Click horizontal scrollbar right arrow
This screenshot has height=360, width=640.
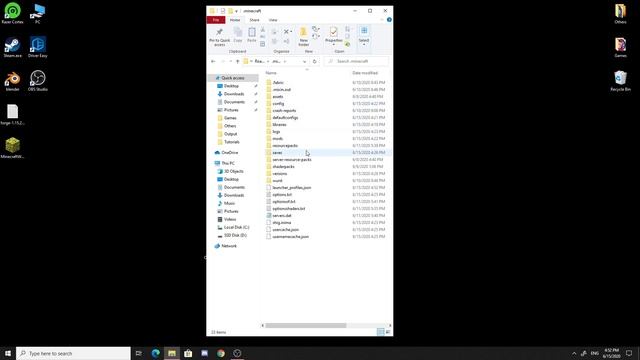point(390,325)
